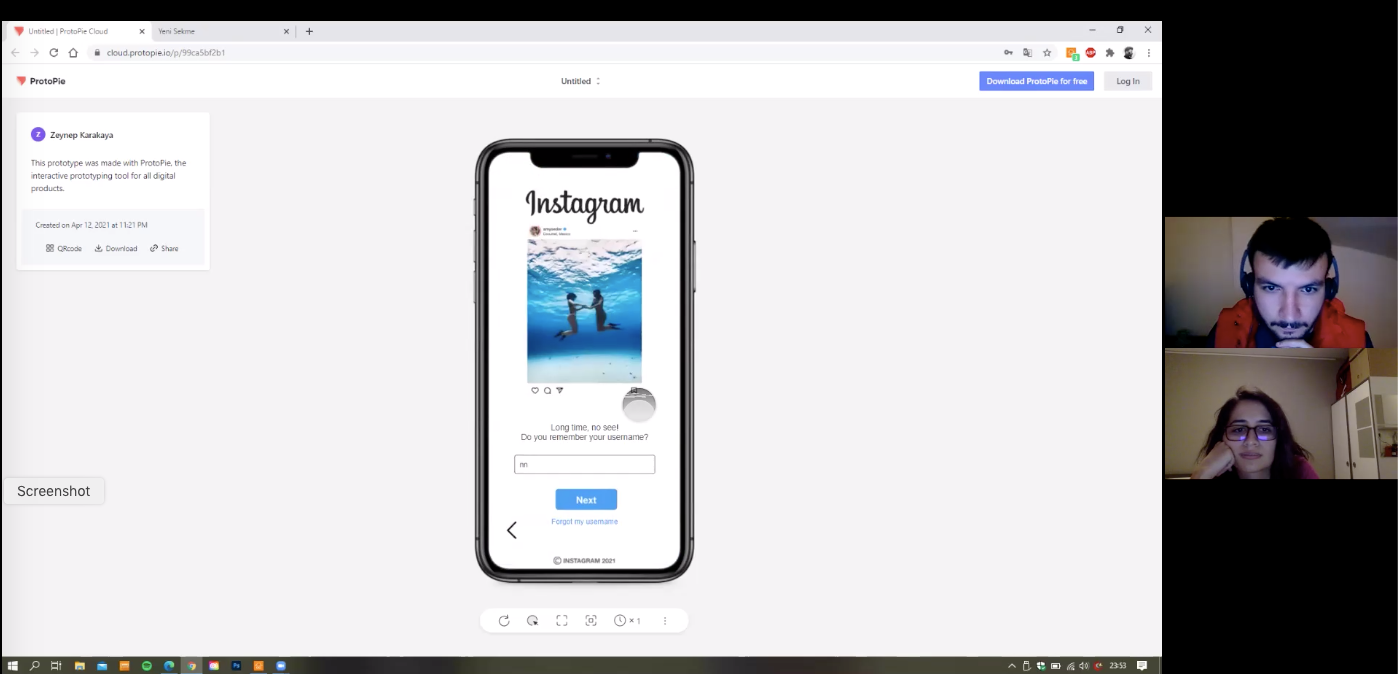This screenshot has width=1398, height=674.
Task: Click the browser home button
Action: (73, 53)
